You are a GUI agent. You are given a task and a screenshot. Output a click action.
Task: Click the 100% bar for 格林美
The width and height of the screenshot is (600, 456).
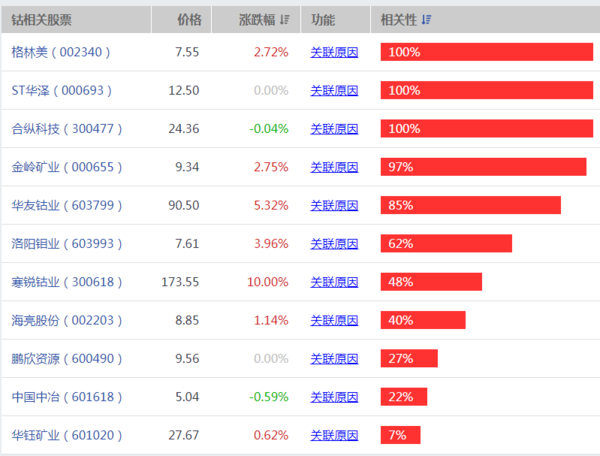point(487,52)
